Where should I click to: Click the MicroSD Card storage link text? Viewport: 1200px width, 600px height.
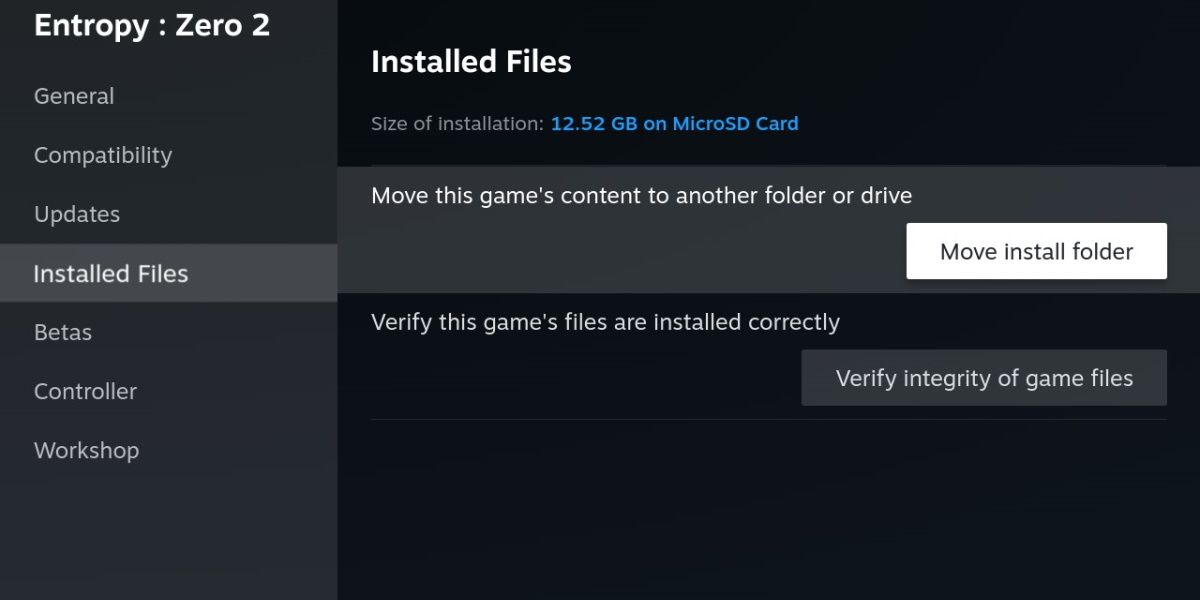point(674,123)
